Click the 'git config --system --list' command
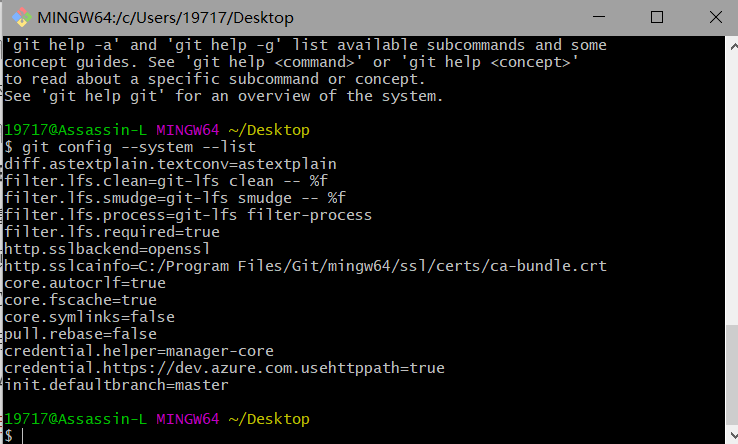This screenshot has height=444, width=738. coord(130,147)
